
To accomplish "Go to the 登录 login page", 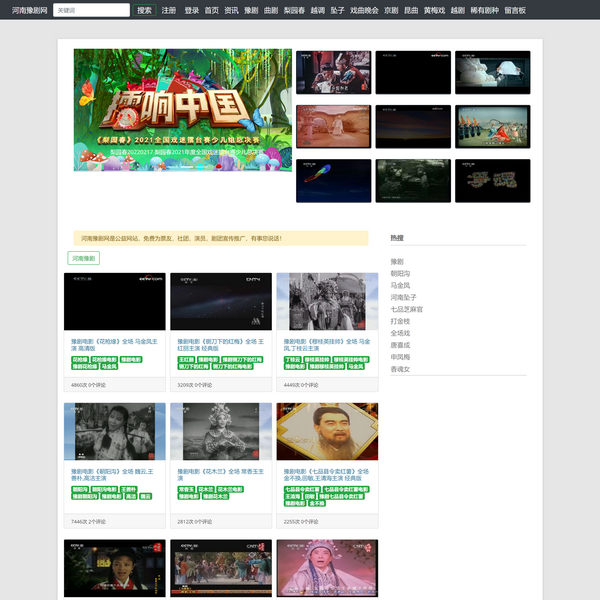I will tap(191, 10).
